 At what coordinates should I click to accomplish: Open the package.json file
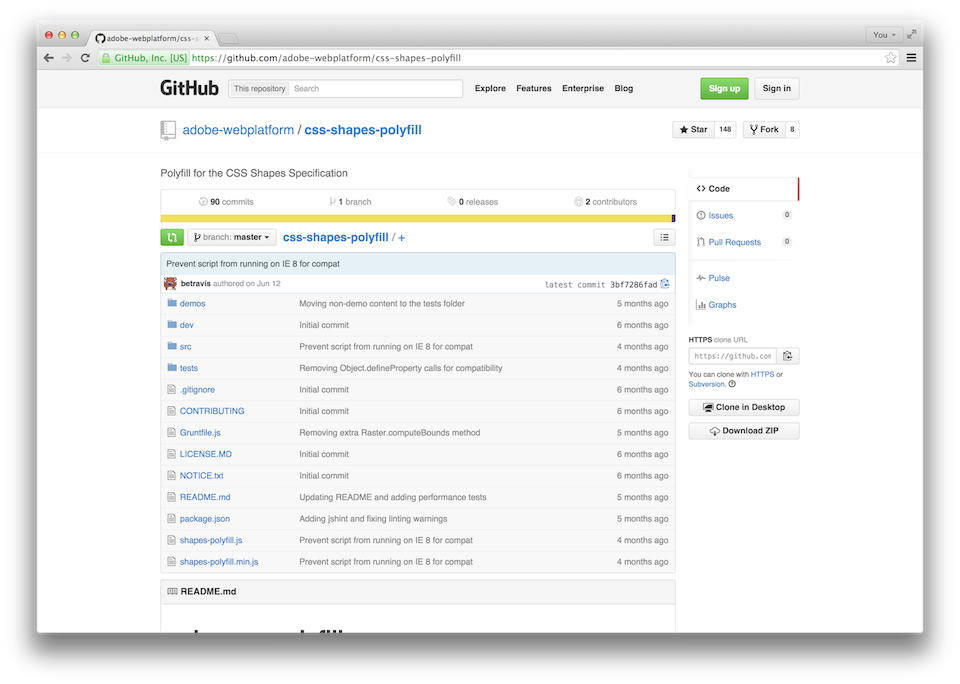pyautogui.click(x=204, y=519)
